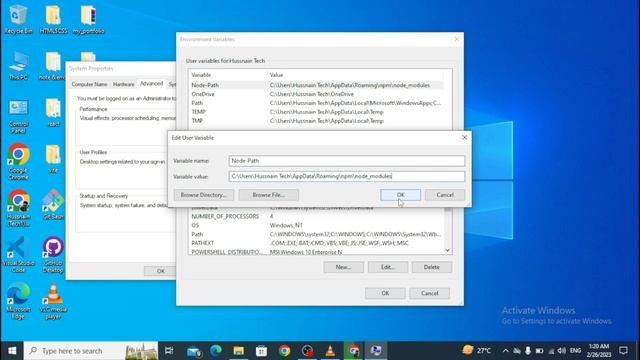Click Browse File button
Screen dimensions: 640x360
pos(269,195)
